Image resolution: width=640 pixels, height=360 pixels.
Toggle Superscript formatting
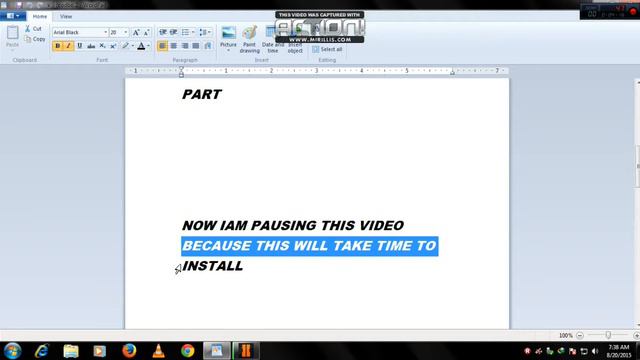pos(113,46)
